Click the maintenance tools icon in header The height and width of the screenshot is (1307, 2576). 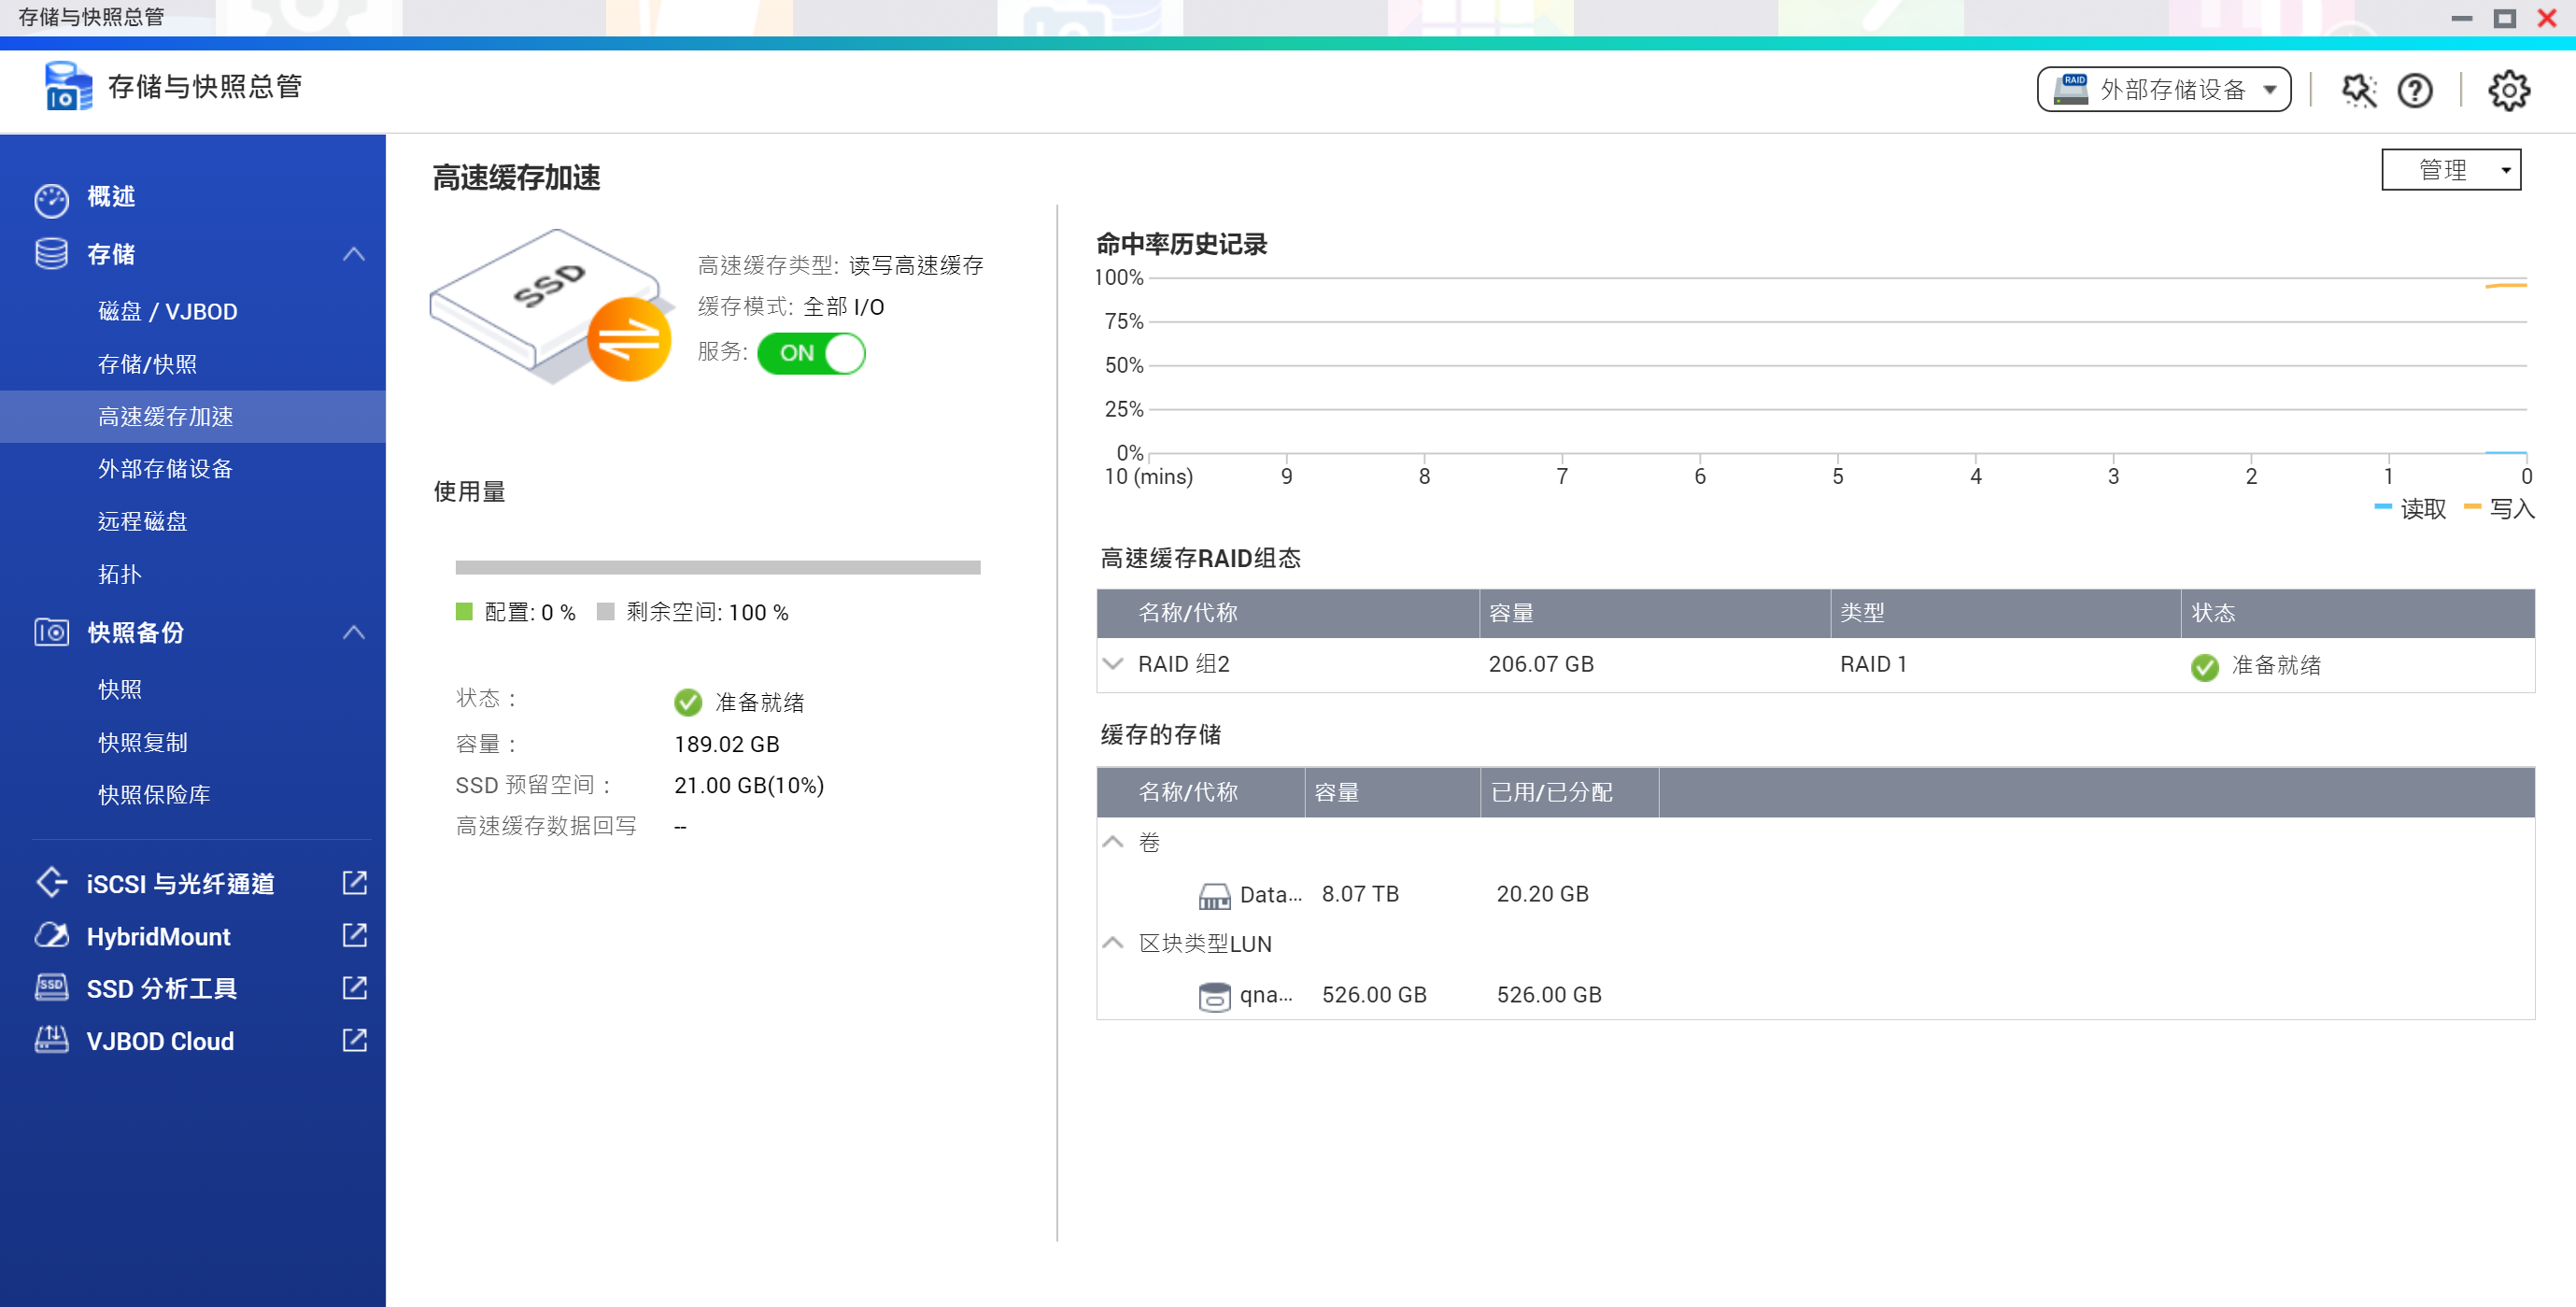point(2358,91)
